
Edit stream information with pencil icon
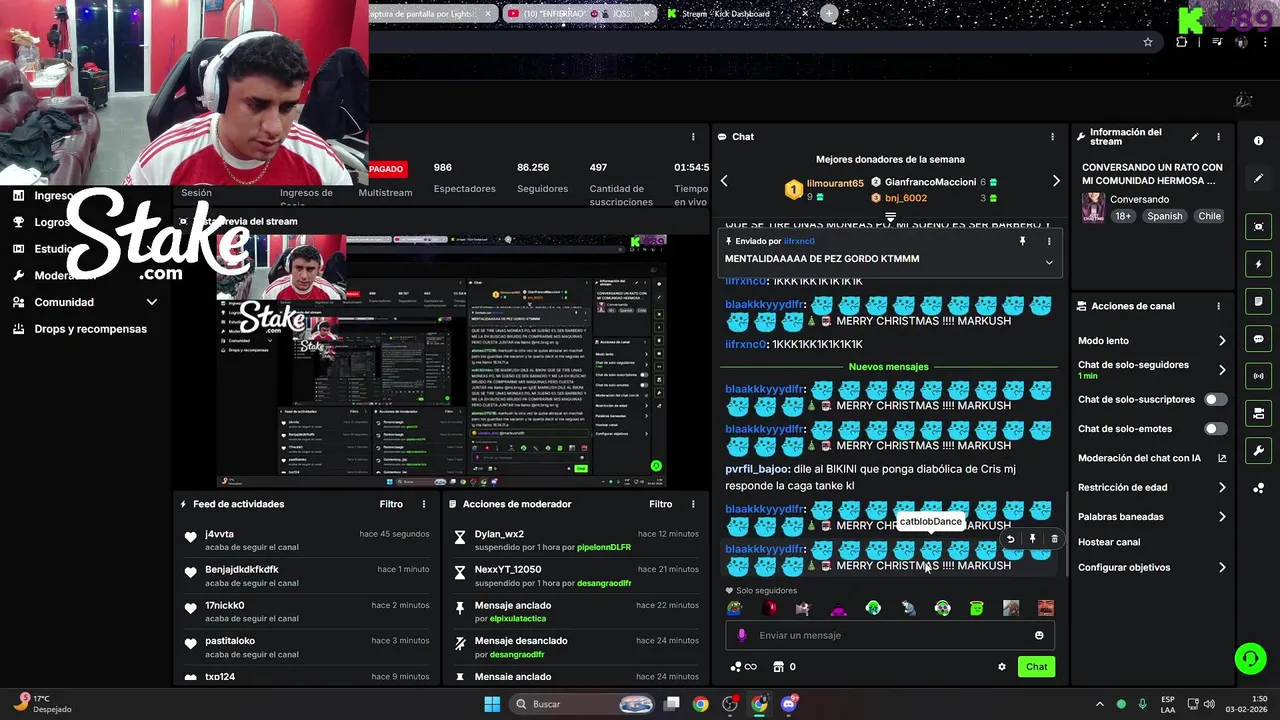tap(1194, 137)
